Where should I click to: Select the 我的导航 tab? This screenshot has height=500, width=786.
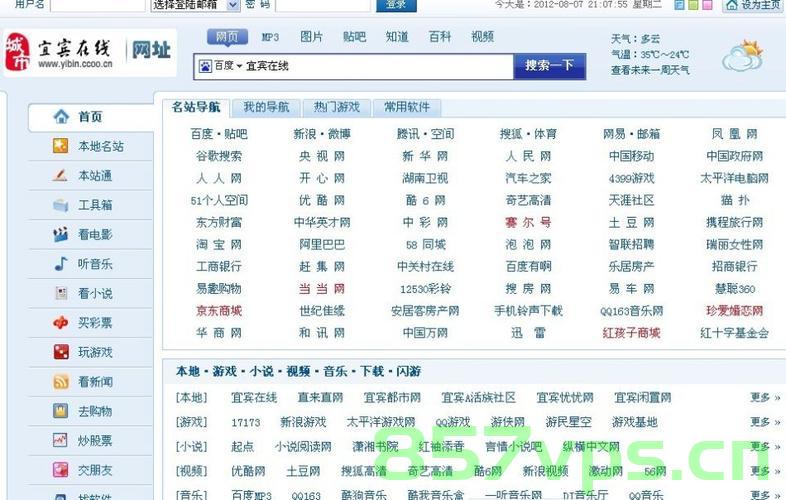click(266, 107)
